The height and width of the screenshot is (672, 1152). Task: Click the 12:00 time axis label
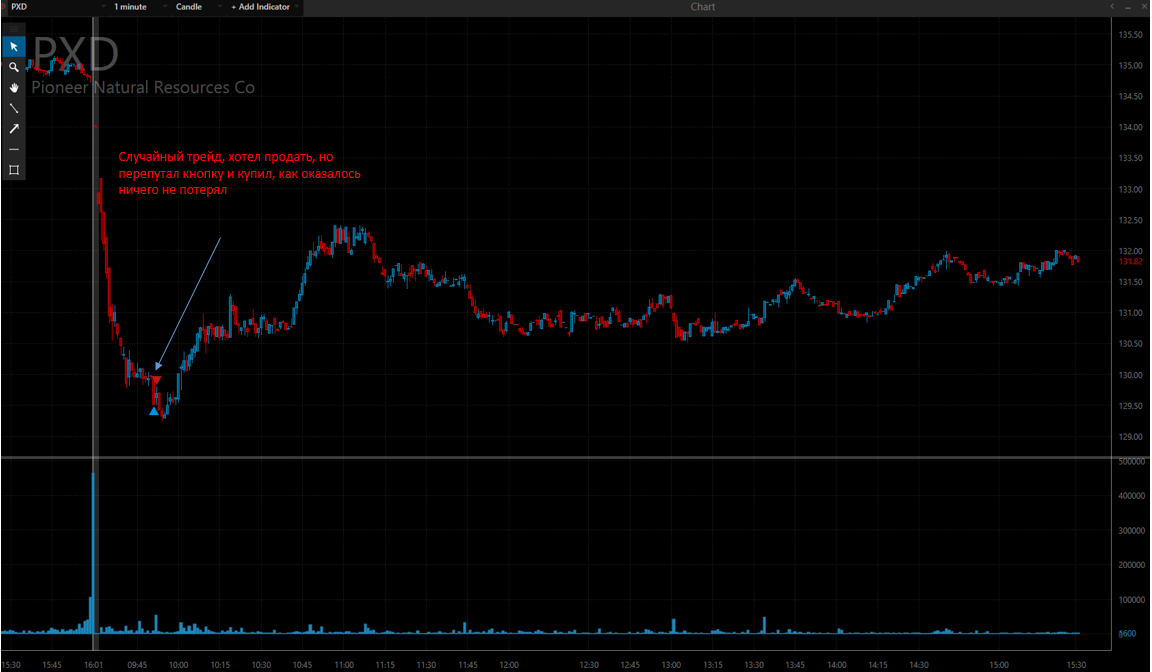click(509, 665)
